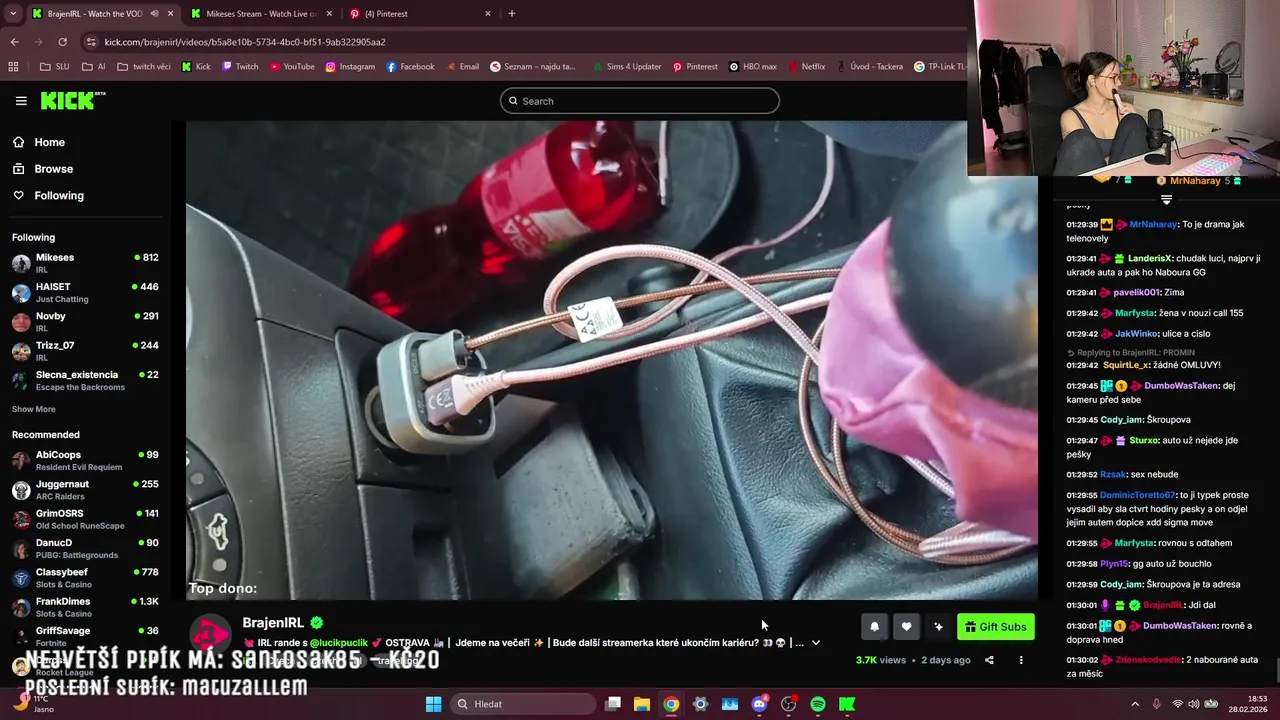Open the three-dot more options menu

tap(1021, 660)
